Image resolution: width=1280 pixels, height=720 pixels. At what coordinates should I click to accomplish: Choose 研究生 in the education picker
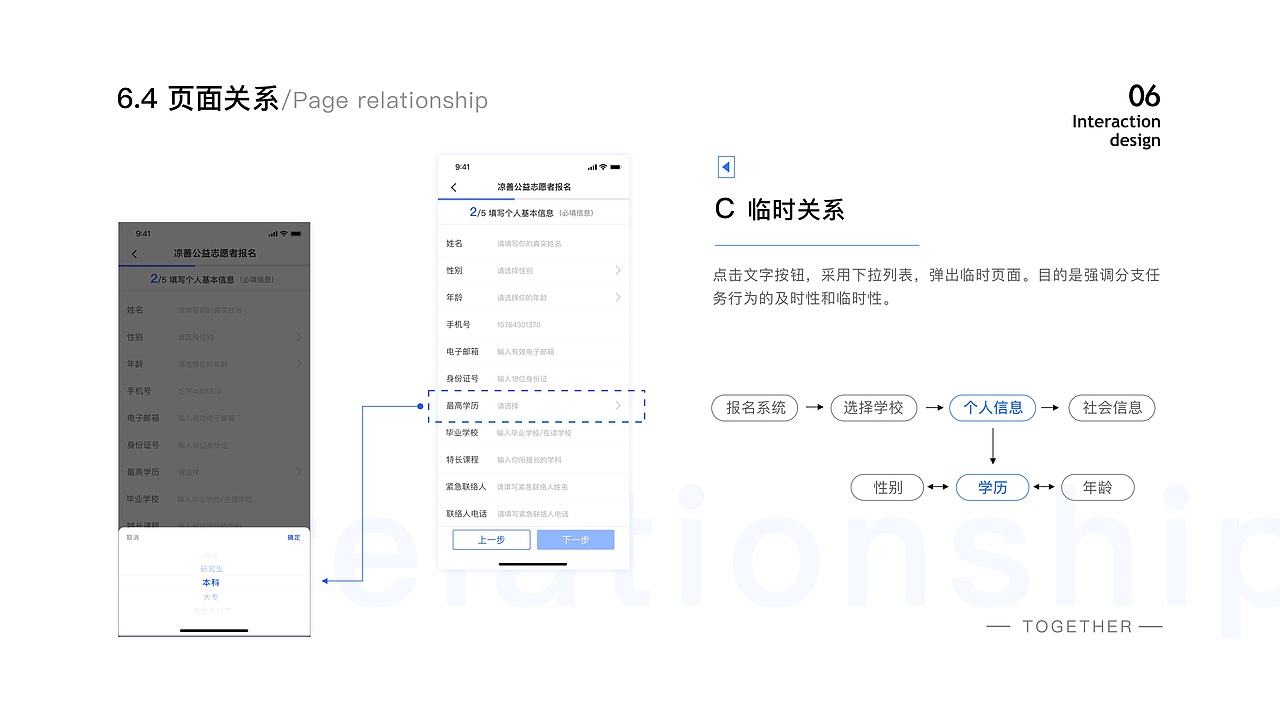pos(211,569)
